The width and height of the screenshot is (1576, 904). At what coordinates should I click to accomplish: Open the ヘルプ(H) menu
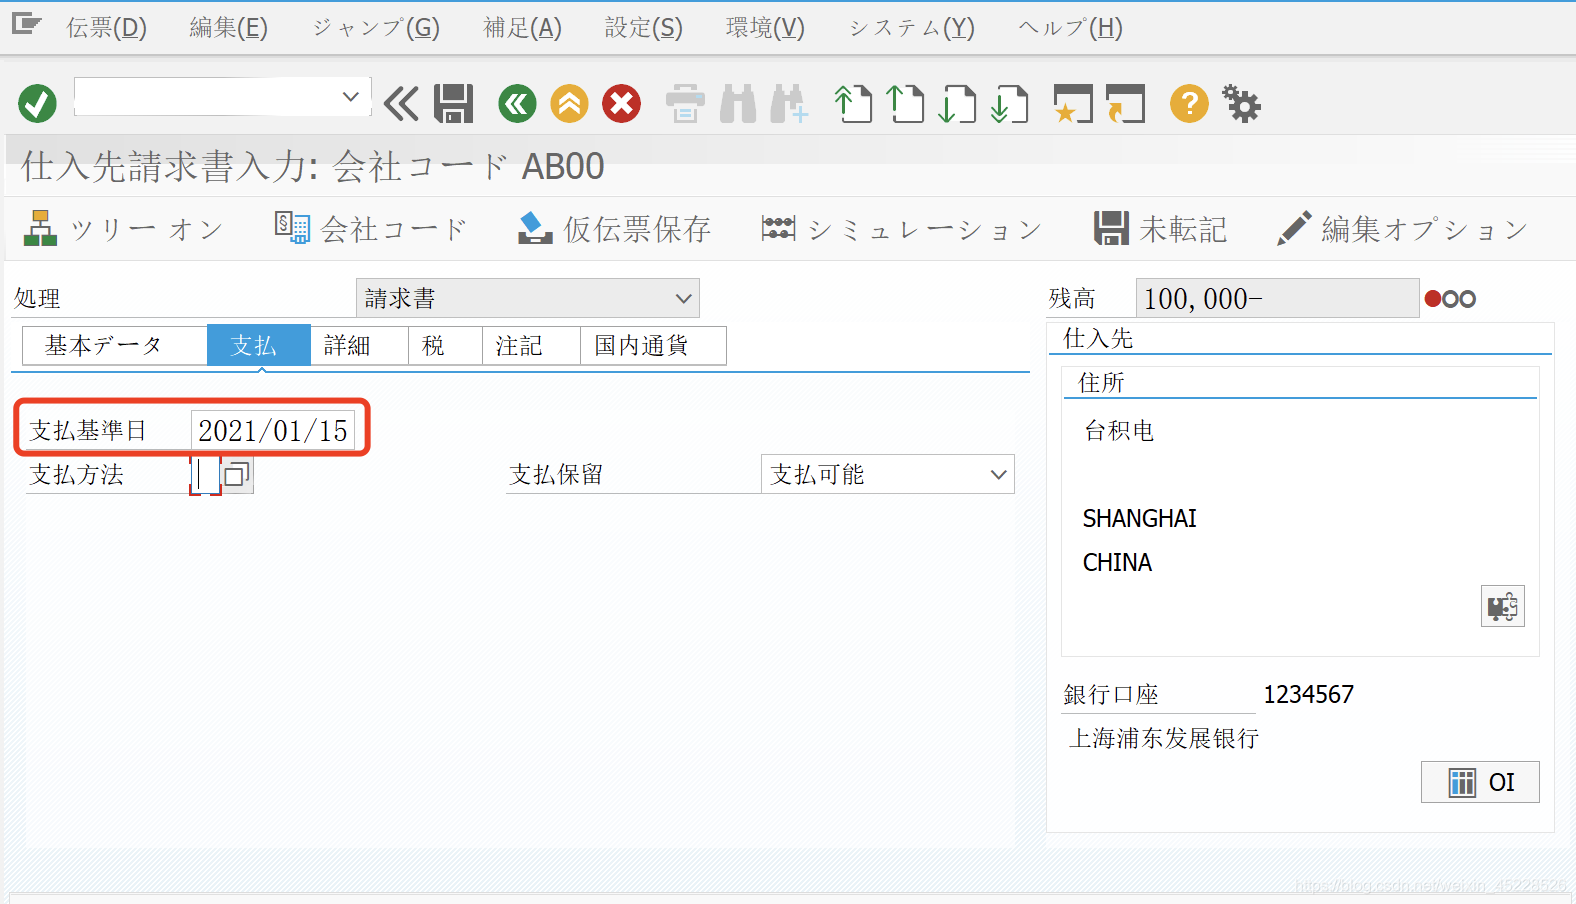coord(1070,27)
